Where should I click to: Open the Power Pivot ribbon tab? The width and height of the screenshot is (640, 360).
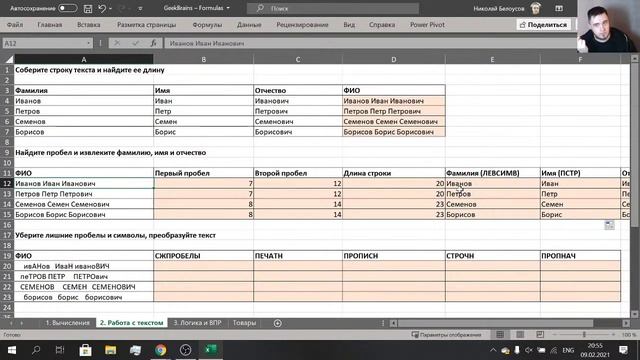click(x=427, y=24)
